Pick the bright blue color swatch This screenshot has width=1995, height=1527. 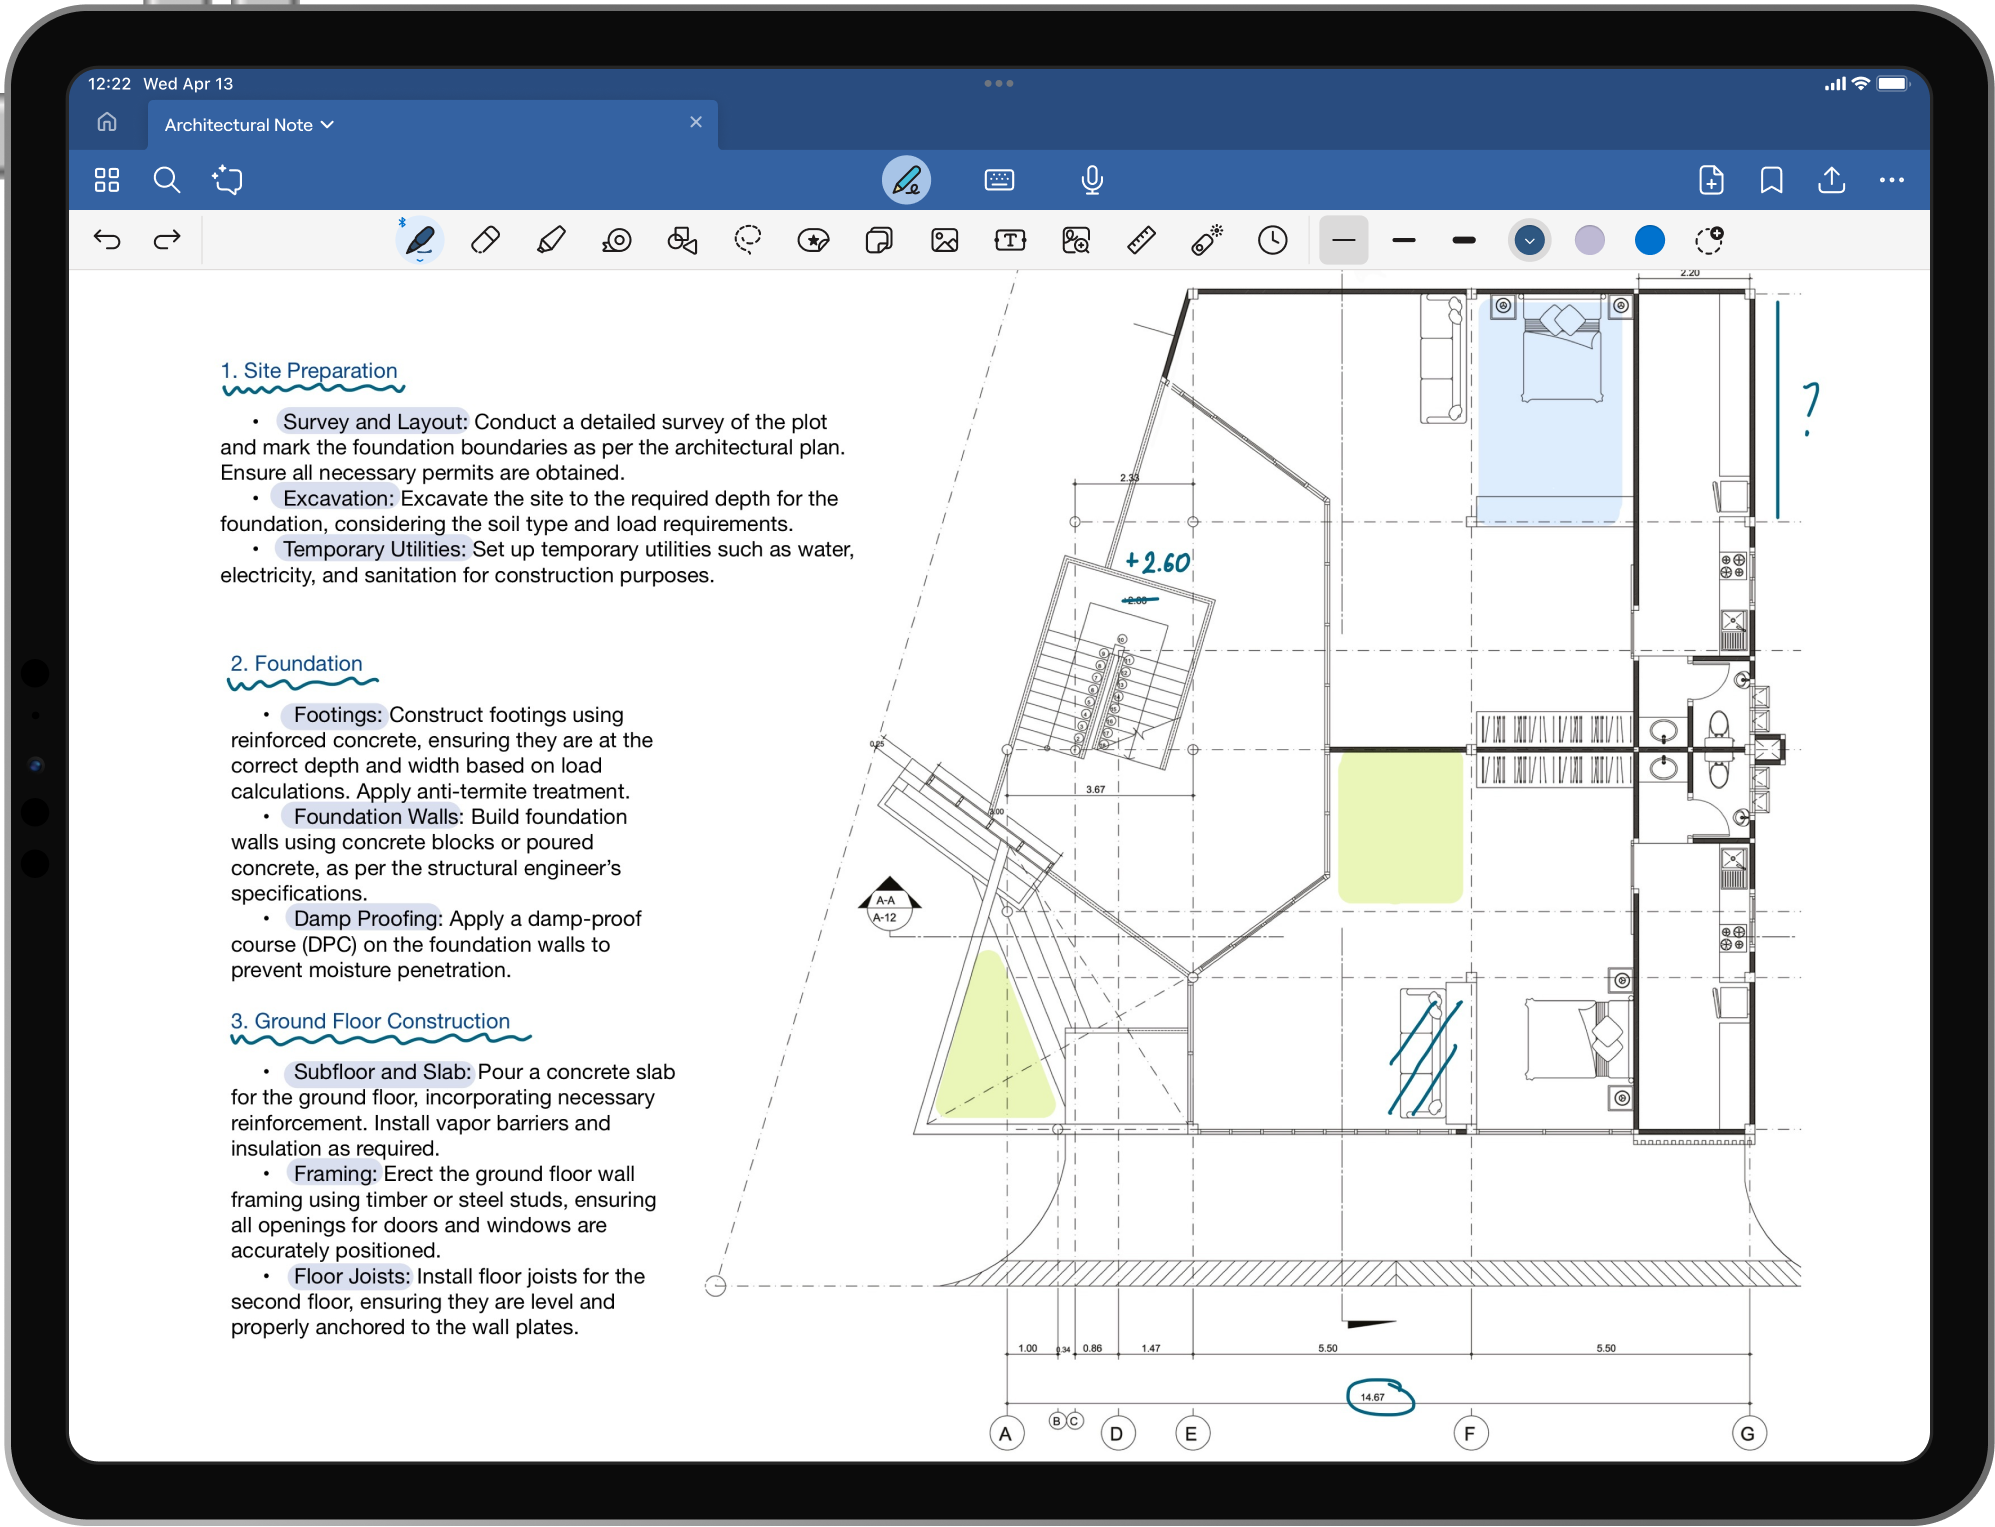pyautogui.click(x=1649, y=240)
